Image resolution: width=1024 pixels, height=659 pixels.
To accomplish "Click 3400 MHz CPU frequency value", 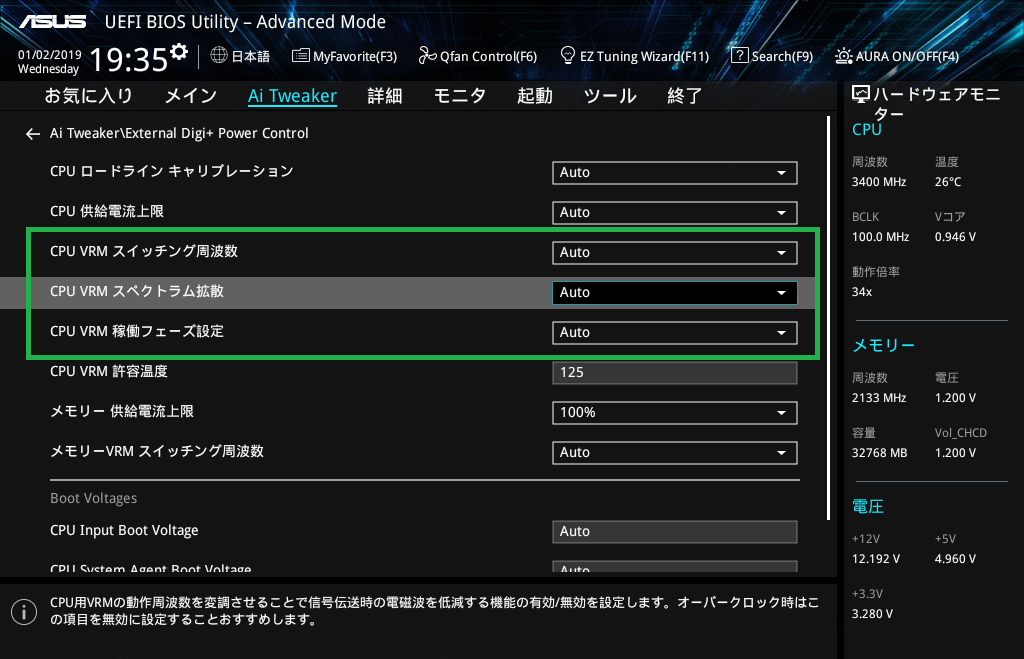I will point(879,182).
